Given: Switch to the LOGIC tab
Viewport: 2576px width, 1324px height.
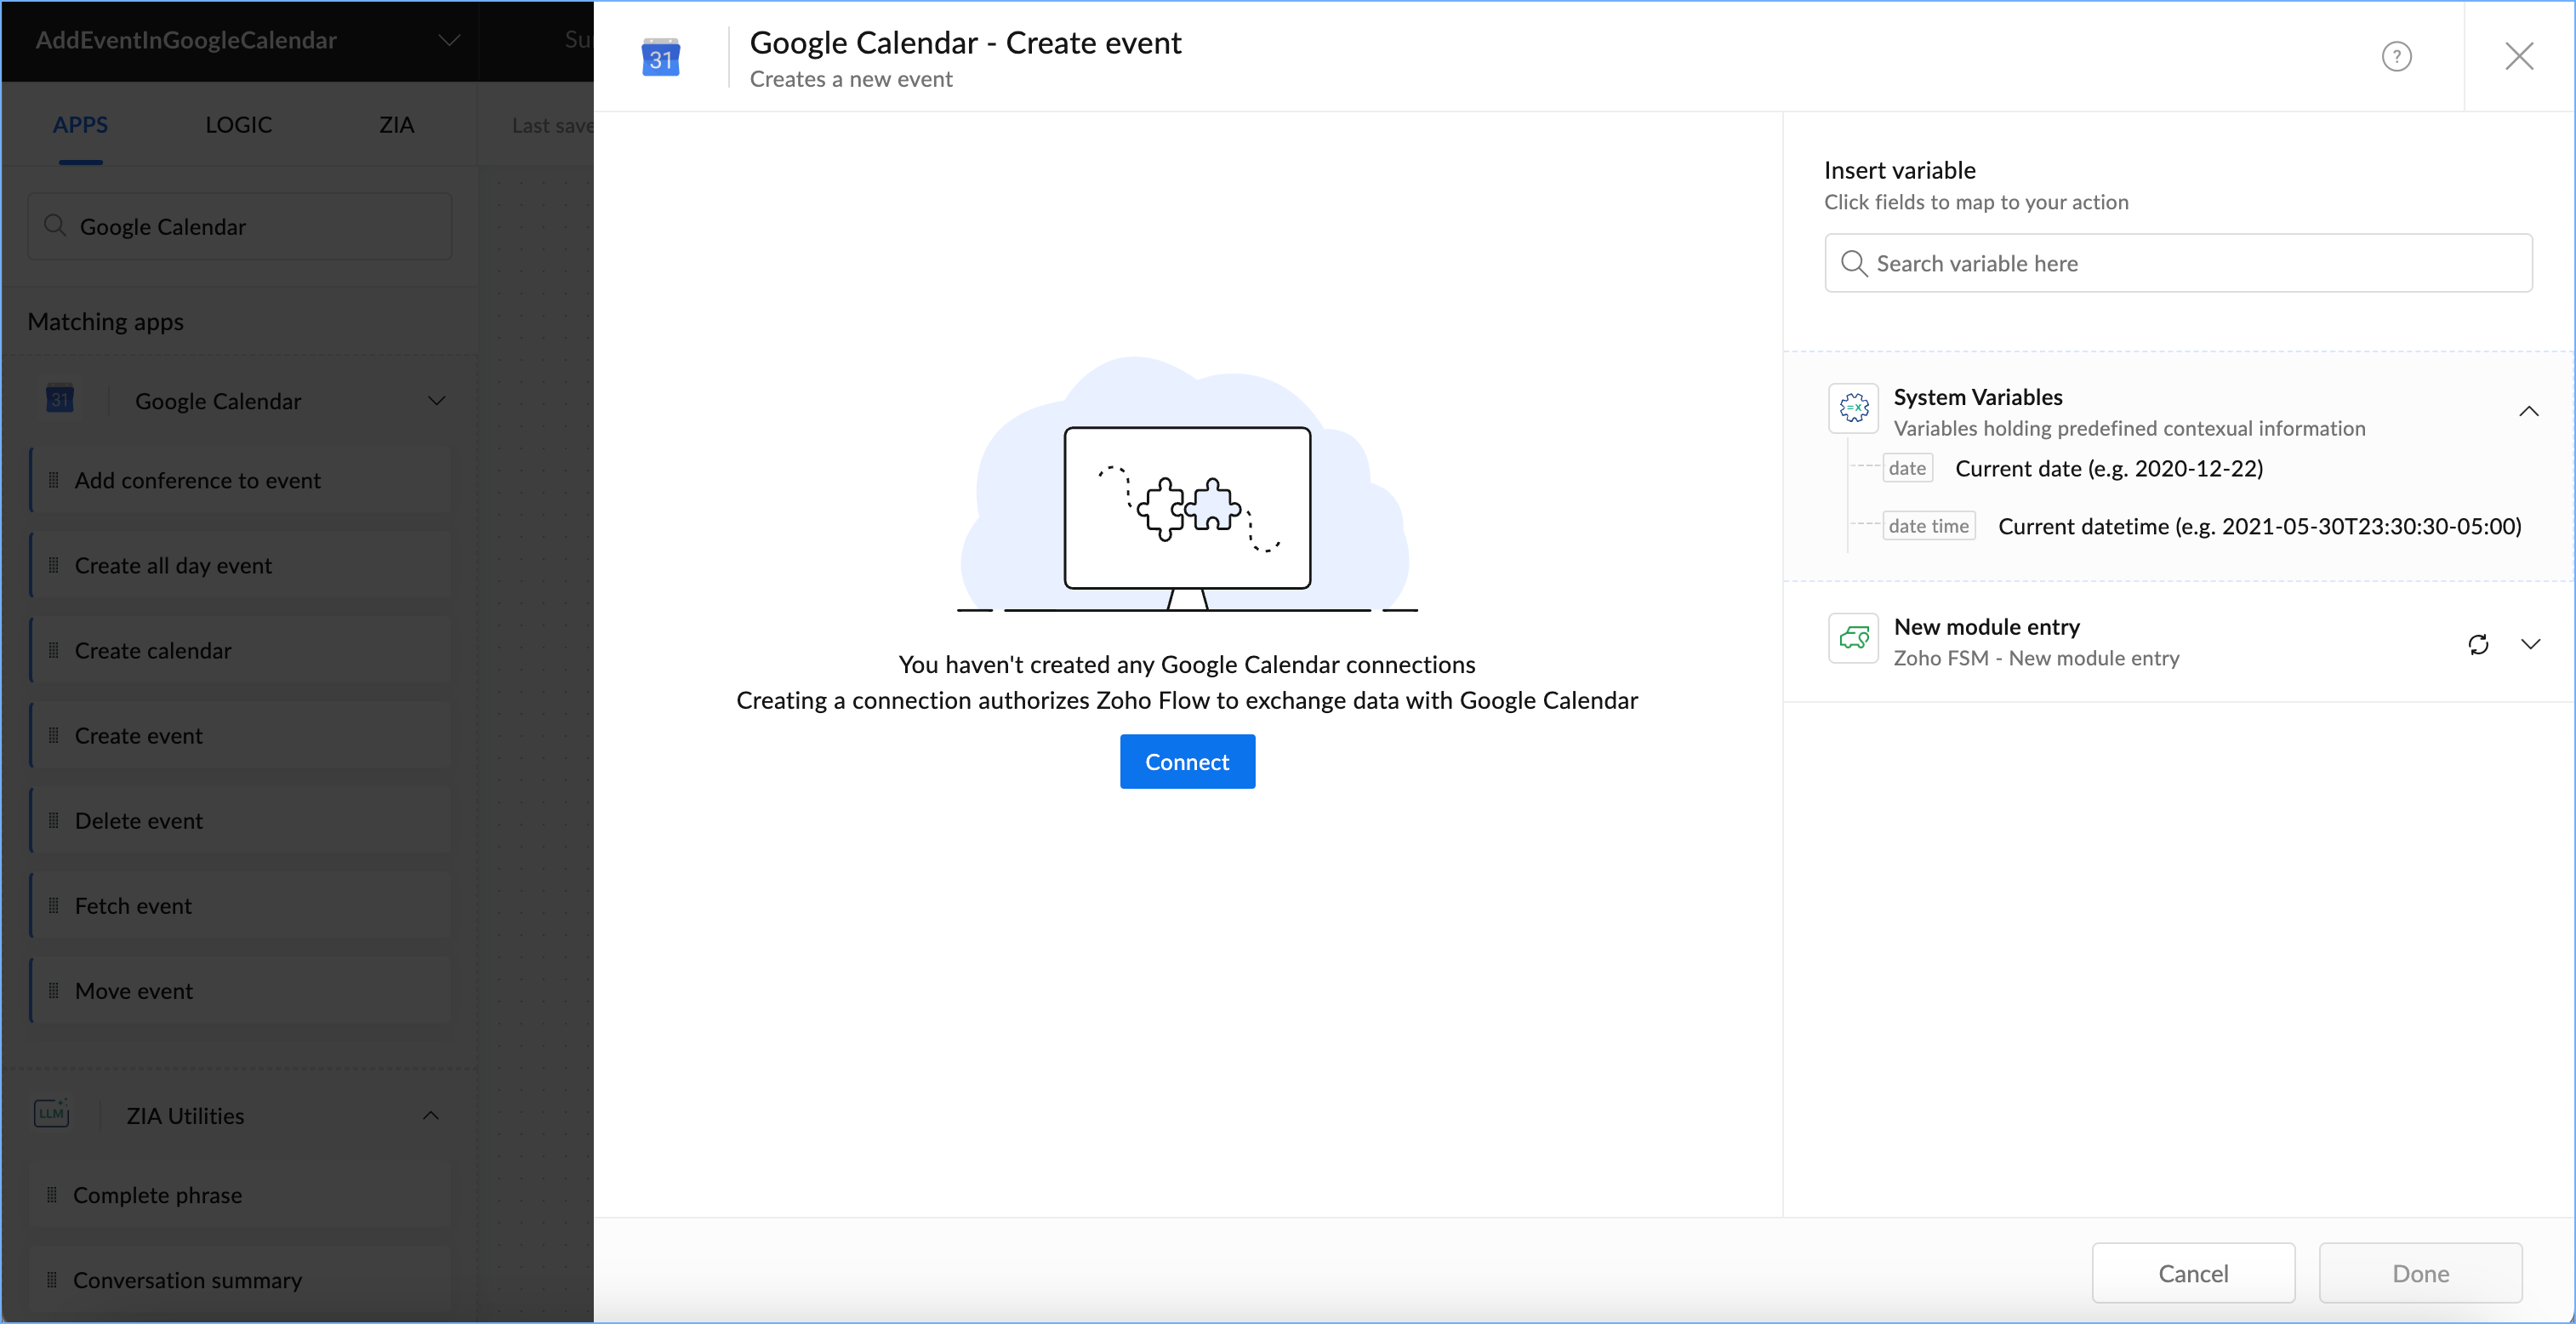Looking at the screenshot, I should click(238, 125).
